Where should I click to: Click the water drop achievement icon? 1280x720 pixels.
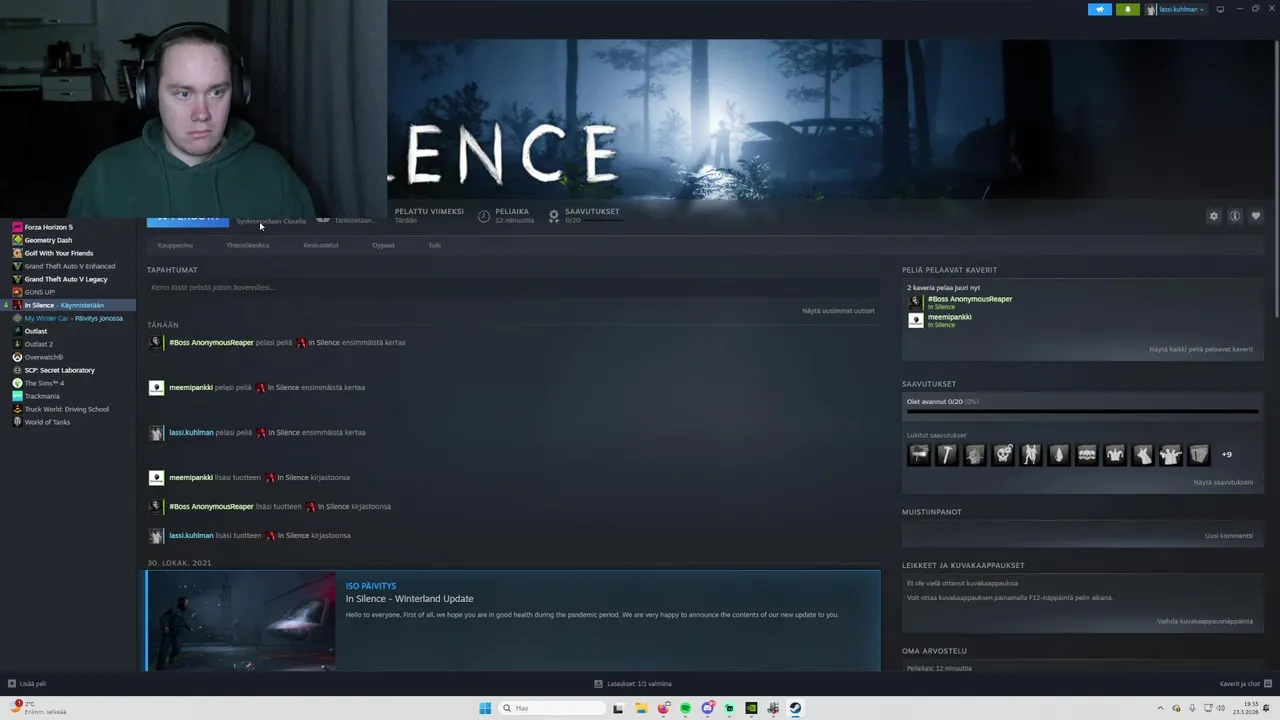click(1059, 455)
